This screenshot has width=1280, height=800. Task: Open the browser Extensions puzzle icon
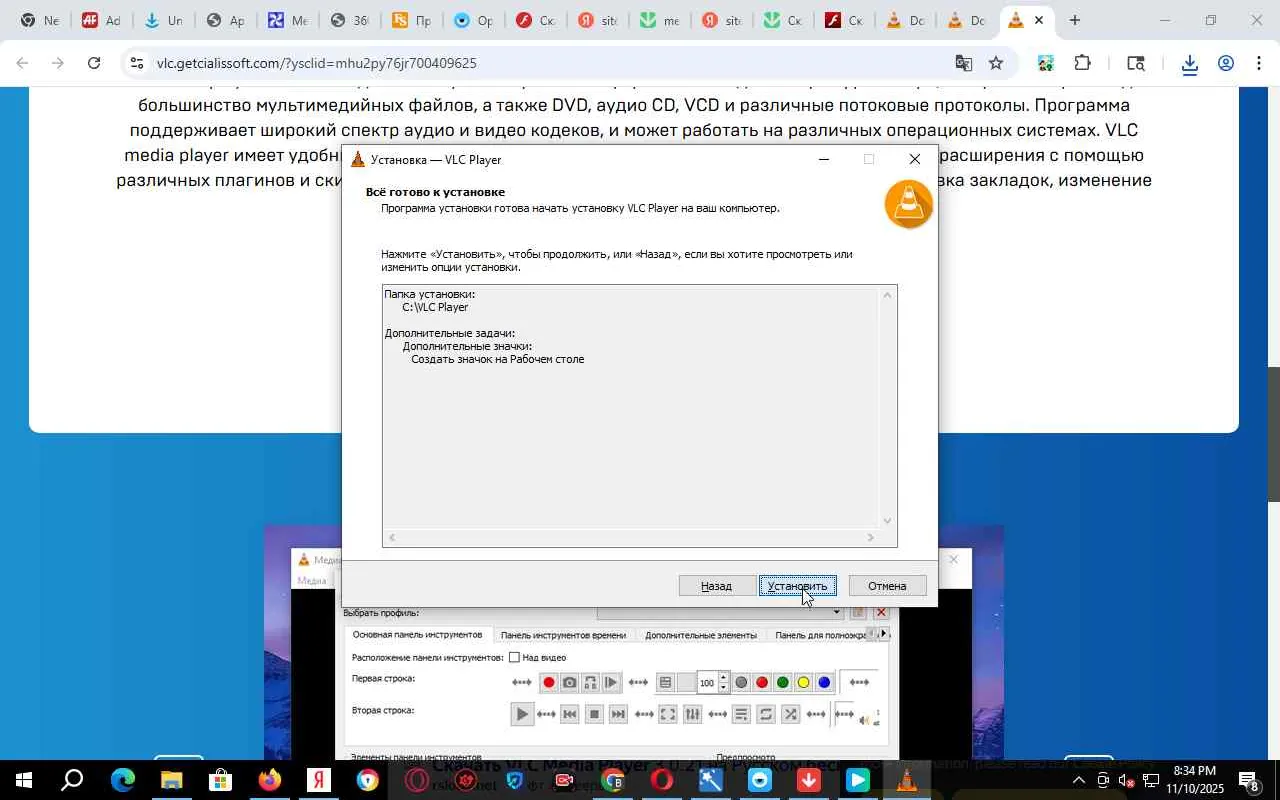coord(1082,63)
